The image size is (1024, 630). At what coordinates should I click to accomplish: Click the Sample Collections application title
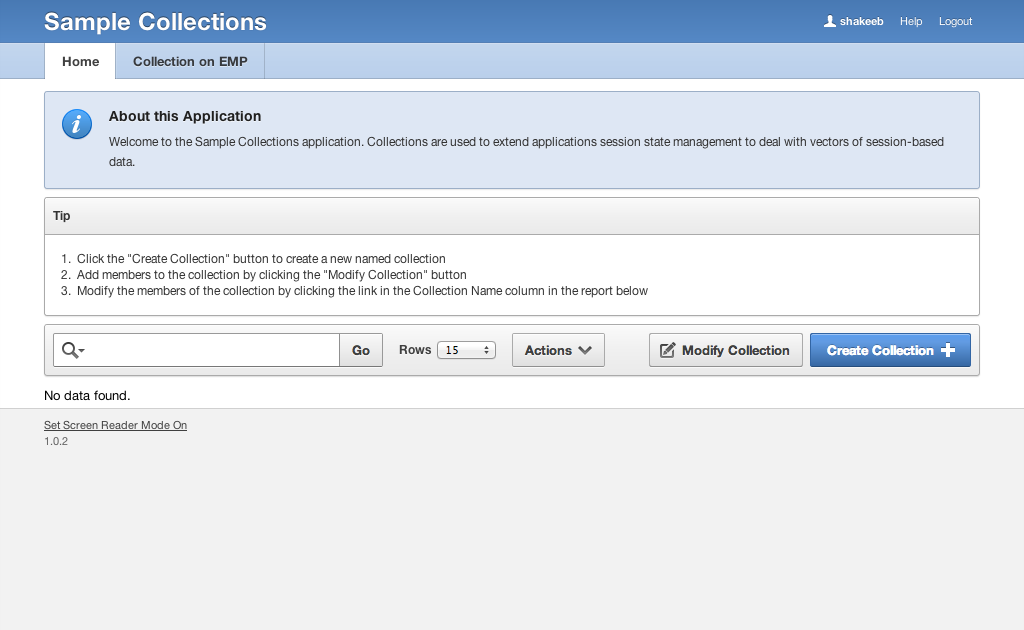(x=155, y=21)
